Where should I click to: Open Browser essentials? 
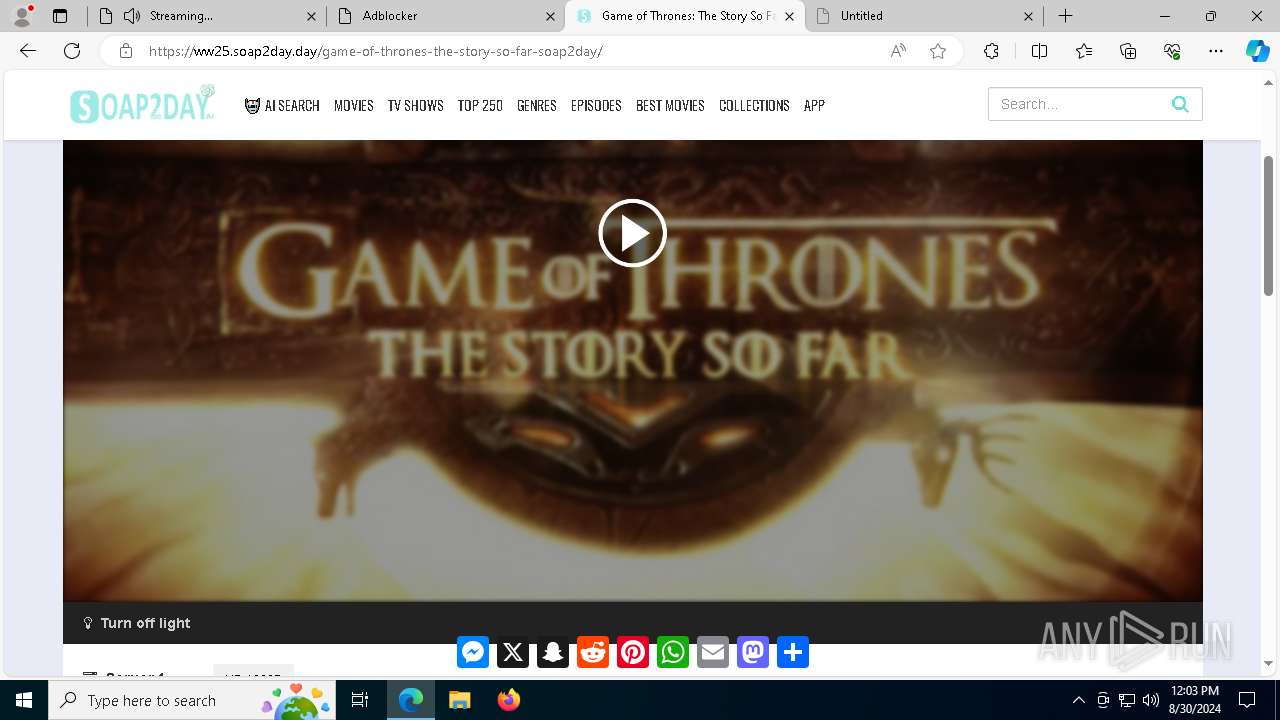point(1172,51)
